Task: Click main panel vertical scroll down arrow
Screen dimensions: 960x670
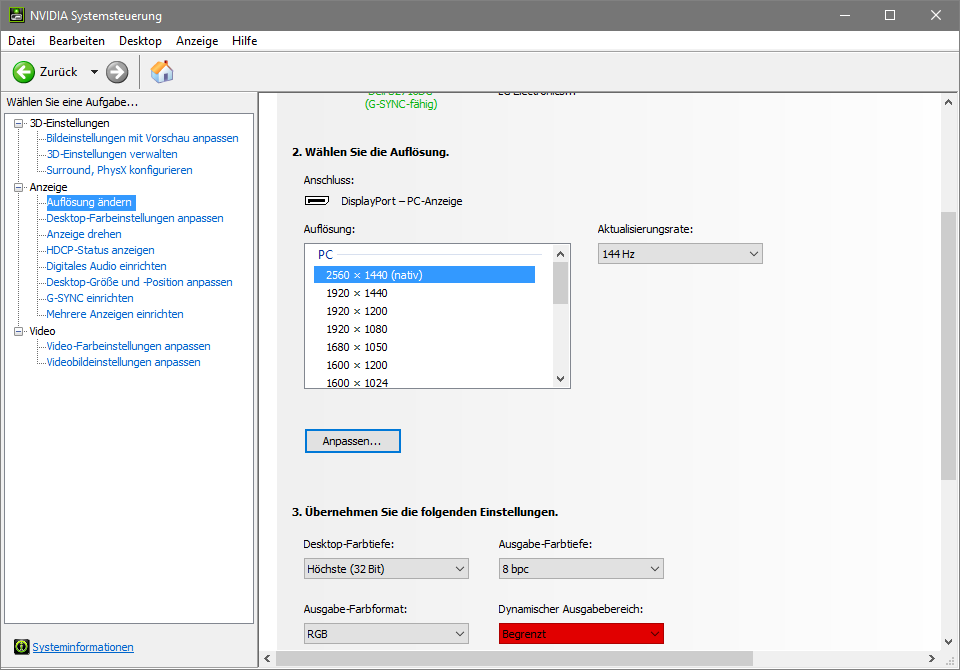Action: pos(948,642)
